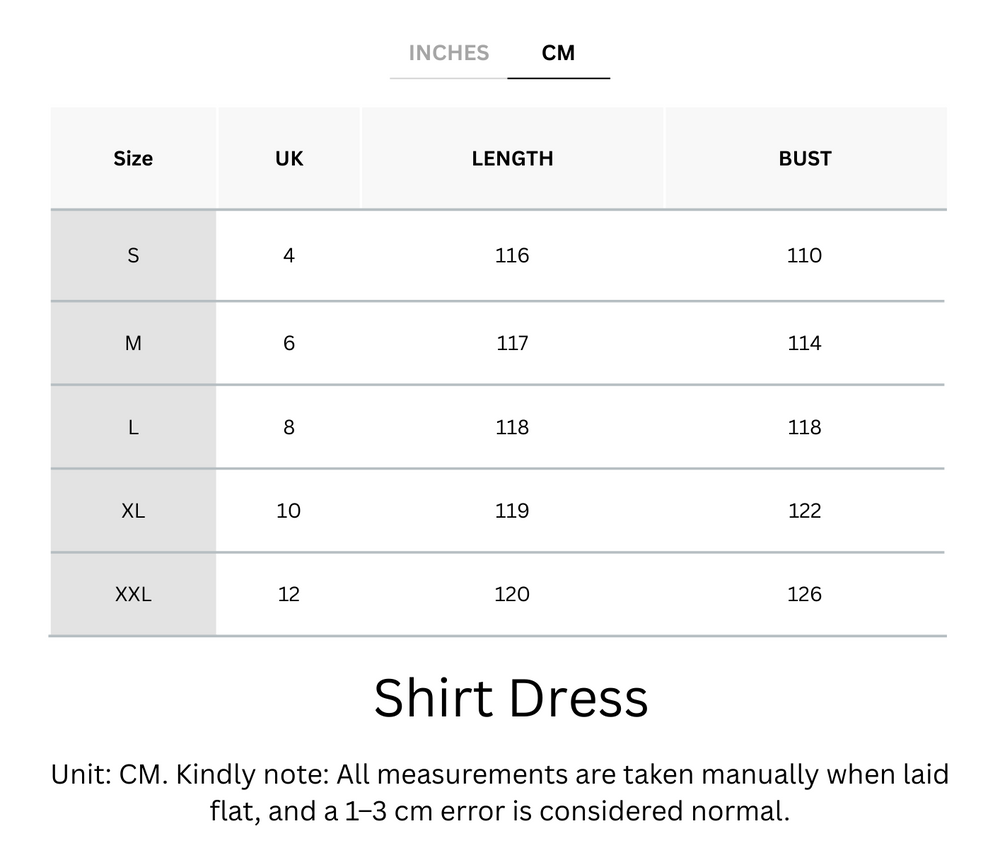Click the LENGTH column header
Screen dimensions: 1000x860
(512, 158)
